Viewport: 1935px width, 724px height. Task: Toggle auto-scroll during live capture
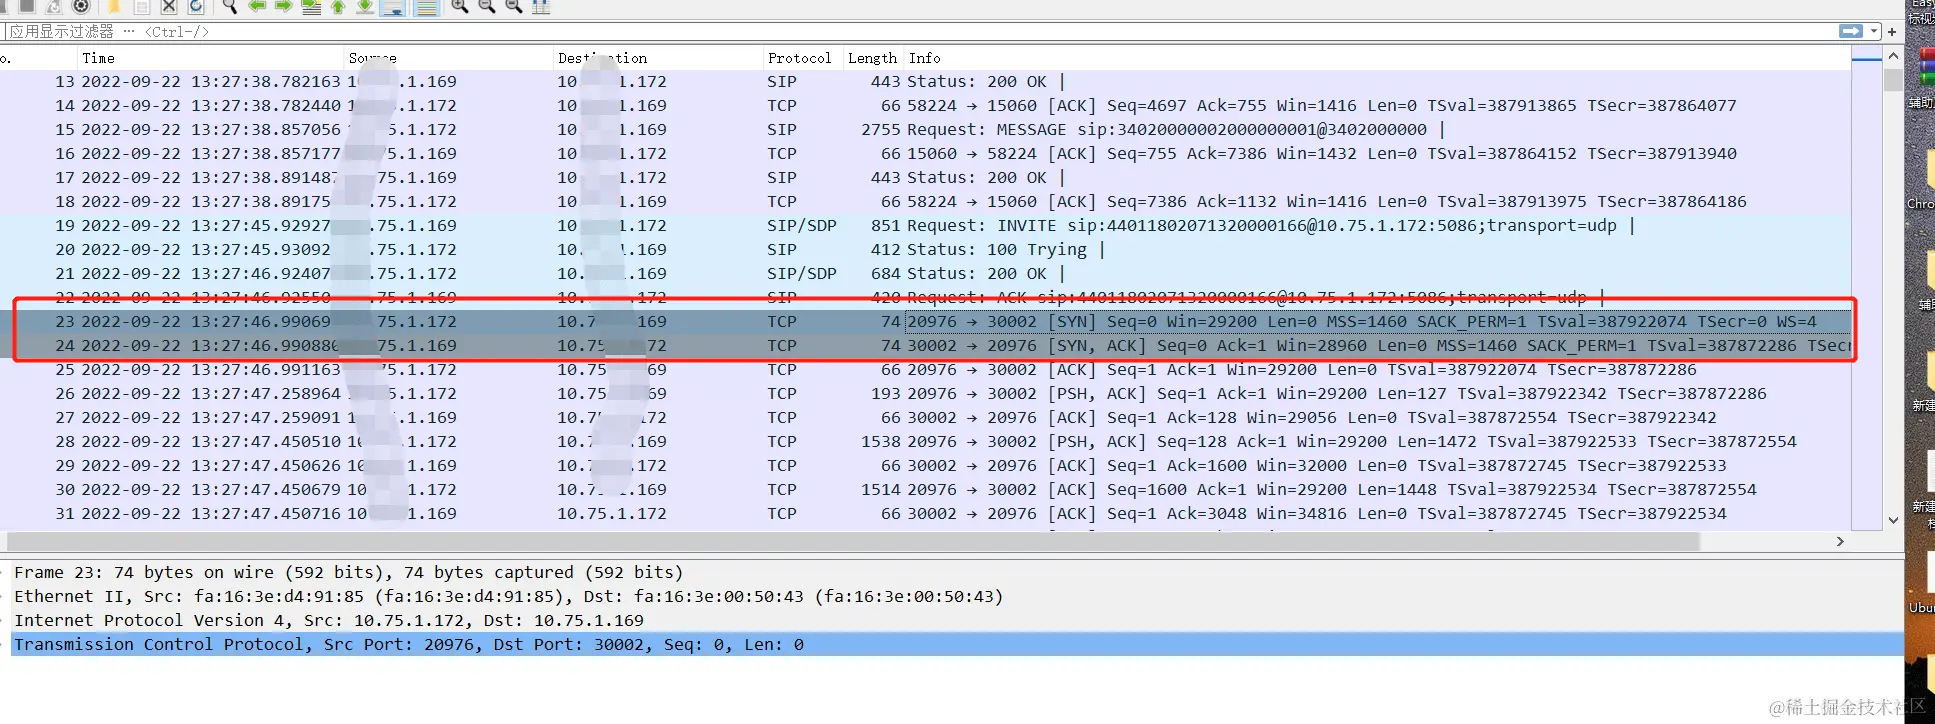pyautogui.click(x=392, y=6)
